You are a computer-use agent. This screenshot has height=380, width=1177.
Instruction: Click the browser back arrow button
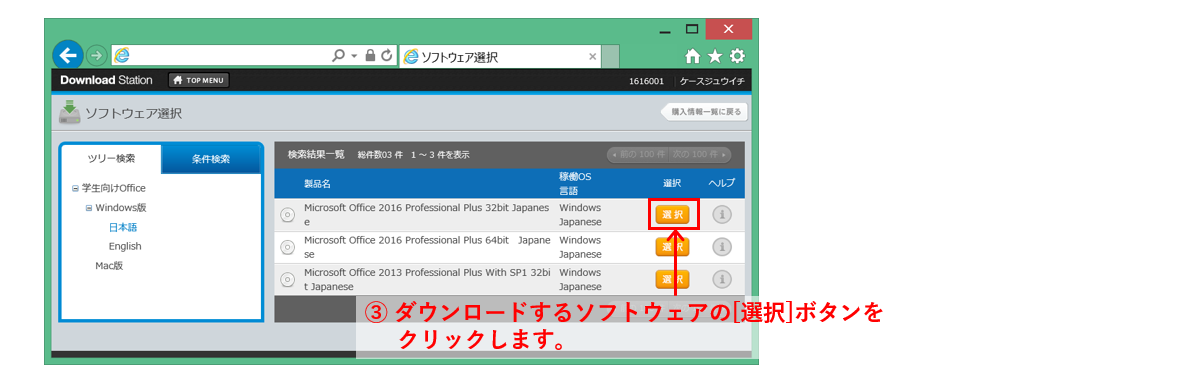pyautogui.click(x=68, y=56)
